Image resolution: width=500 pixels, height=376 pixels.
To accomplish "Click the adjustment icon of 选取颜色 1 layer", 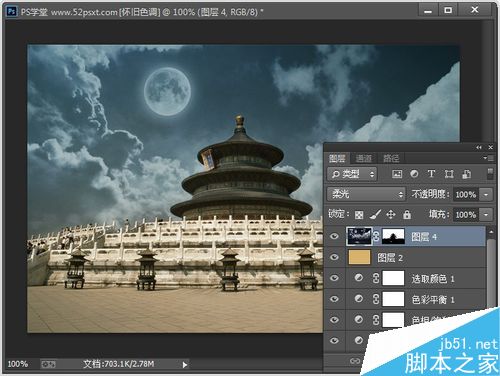I will (359, 278).
